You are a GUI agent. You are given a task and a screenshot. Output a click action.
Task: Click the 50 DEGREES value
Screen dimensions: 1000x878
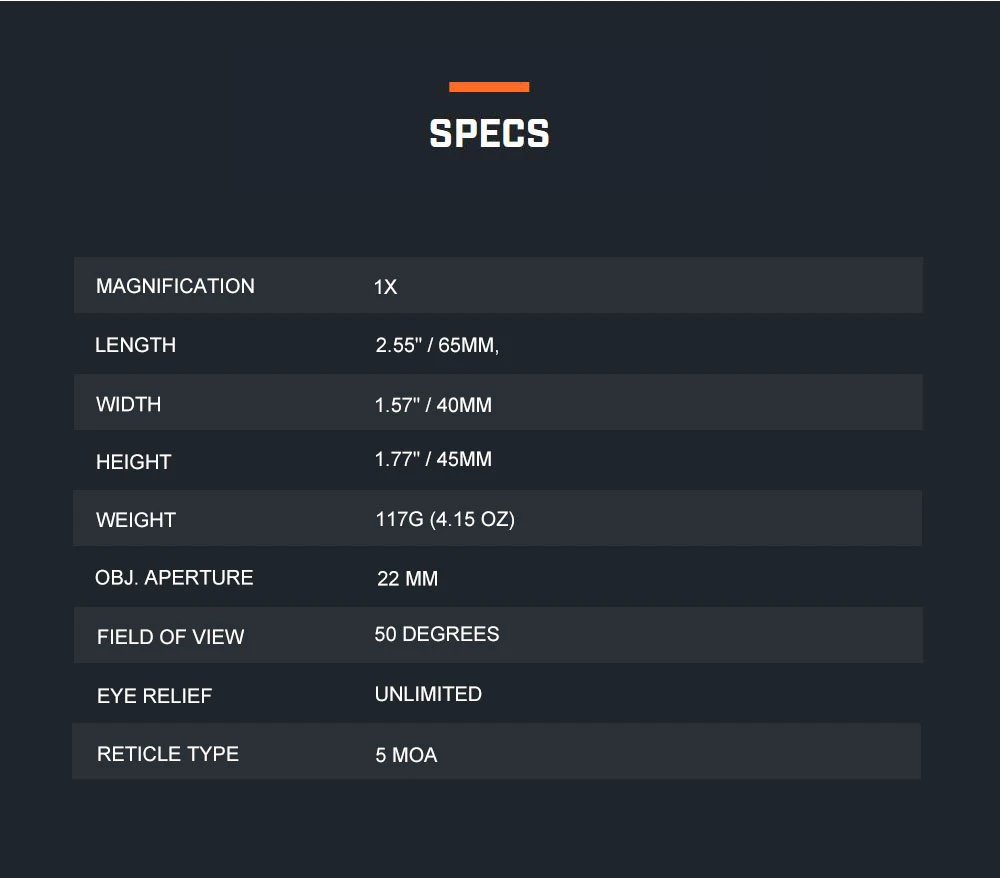(437, 634)
